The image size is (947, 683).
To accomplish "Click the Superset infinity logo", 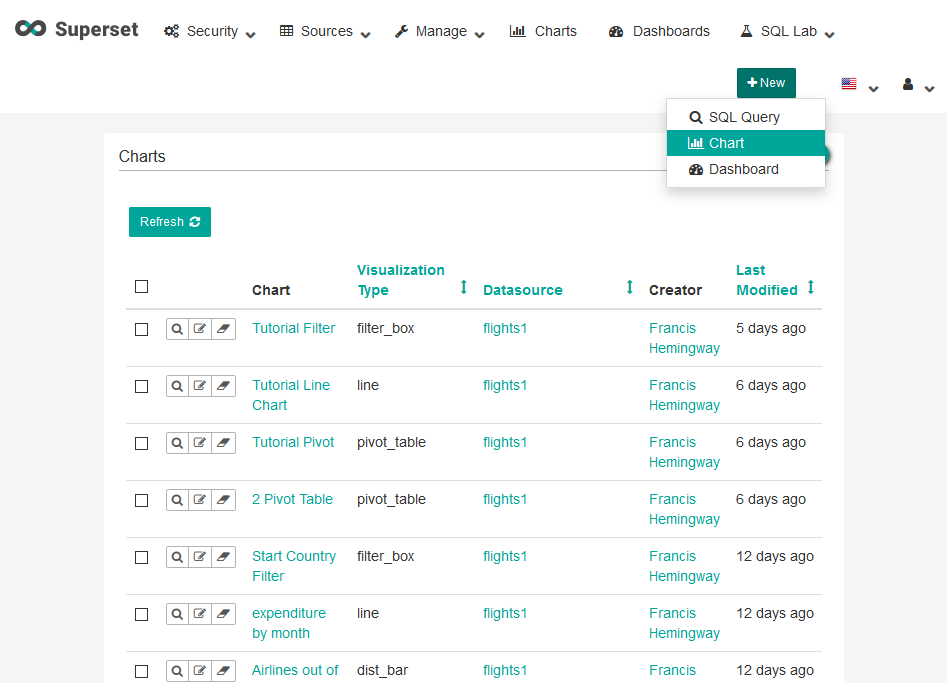I will point(31,29).
